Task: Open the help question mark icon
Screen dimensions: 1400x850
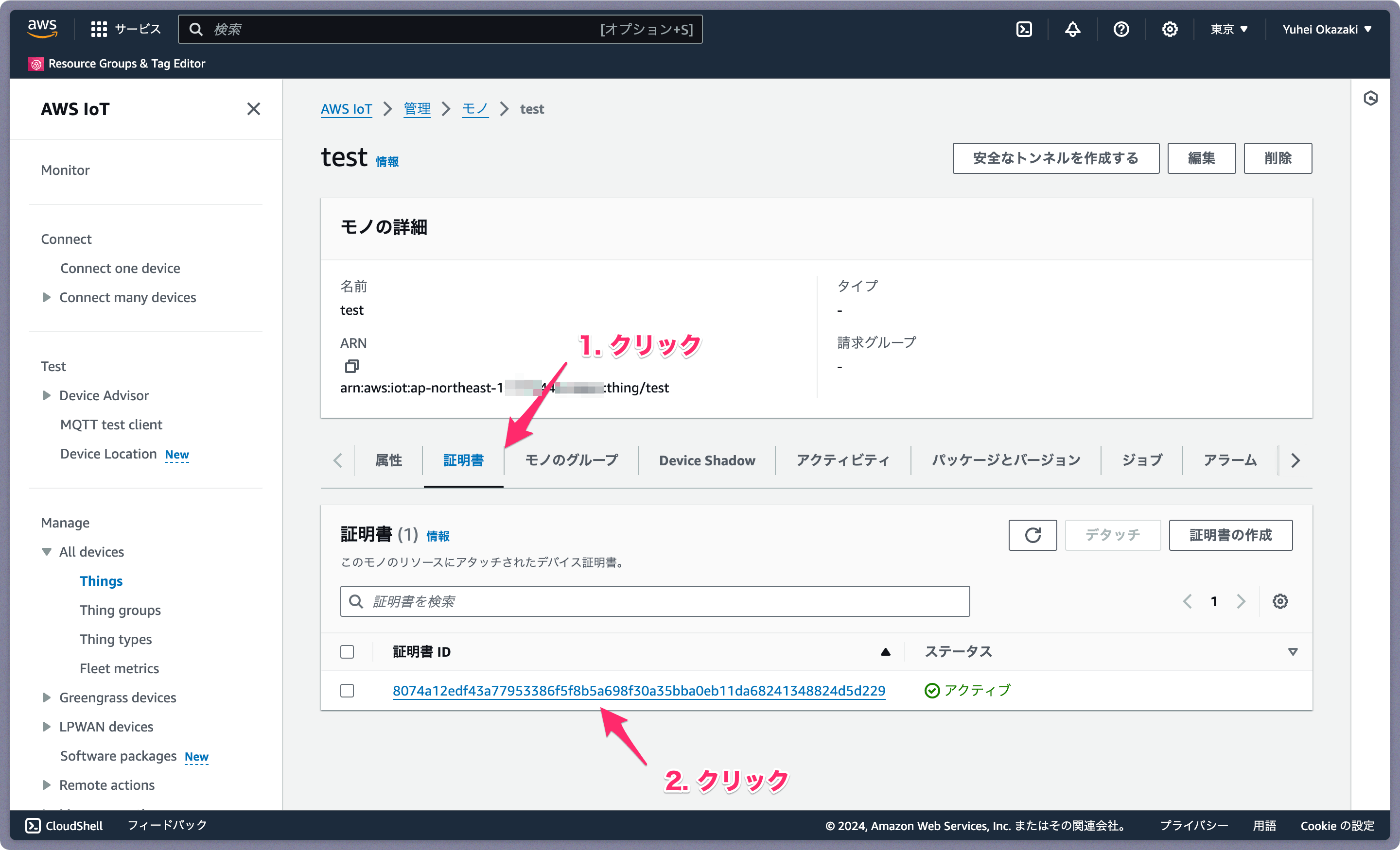Action: 1121,30
